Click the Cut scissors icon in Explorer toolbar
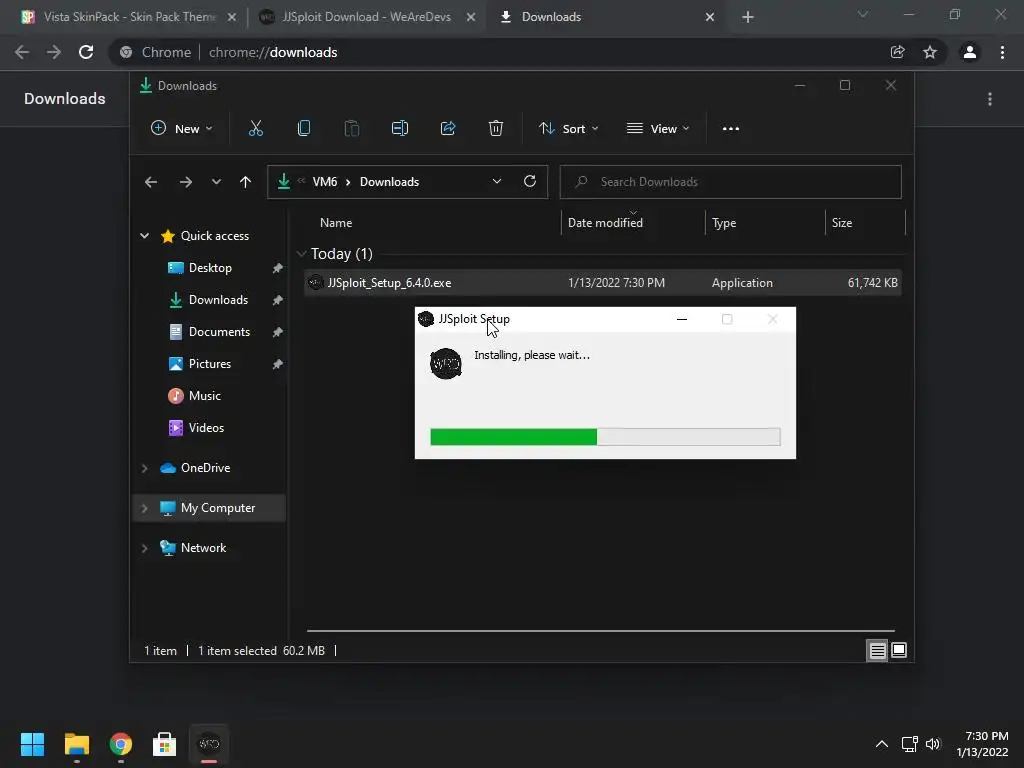The width and height of the screenshot is (1024, 768). click(x=255, y=129)
